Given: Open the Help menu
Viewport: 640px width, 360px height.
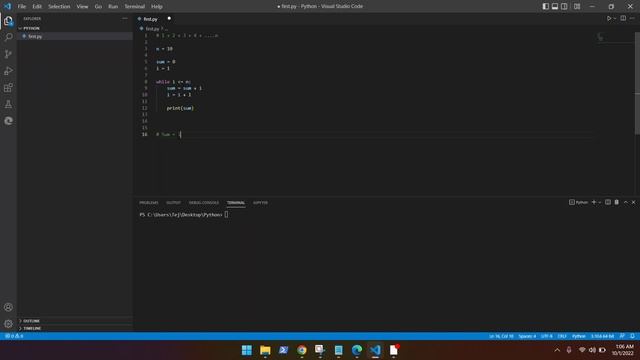Looking at the screenshot, I should click(x=157, y=7).
